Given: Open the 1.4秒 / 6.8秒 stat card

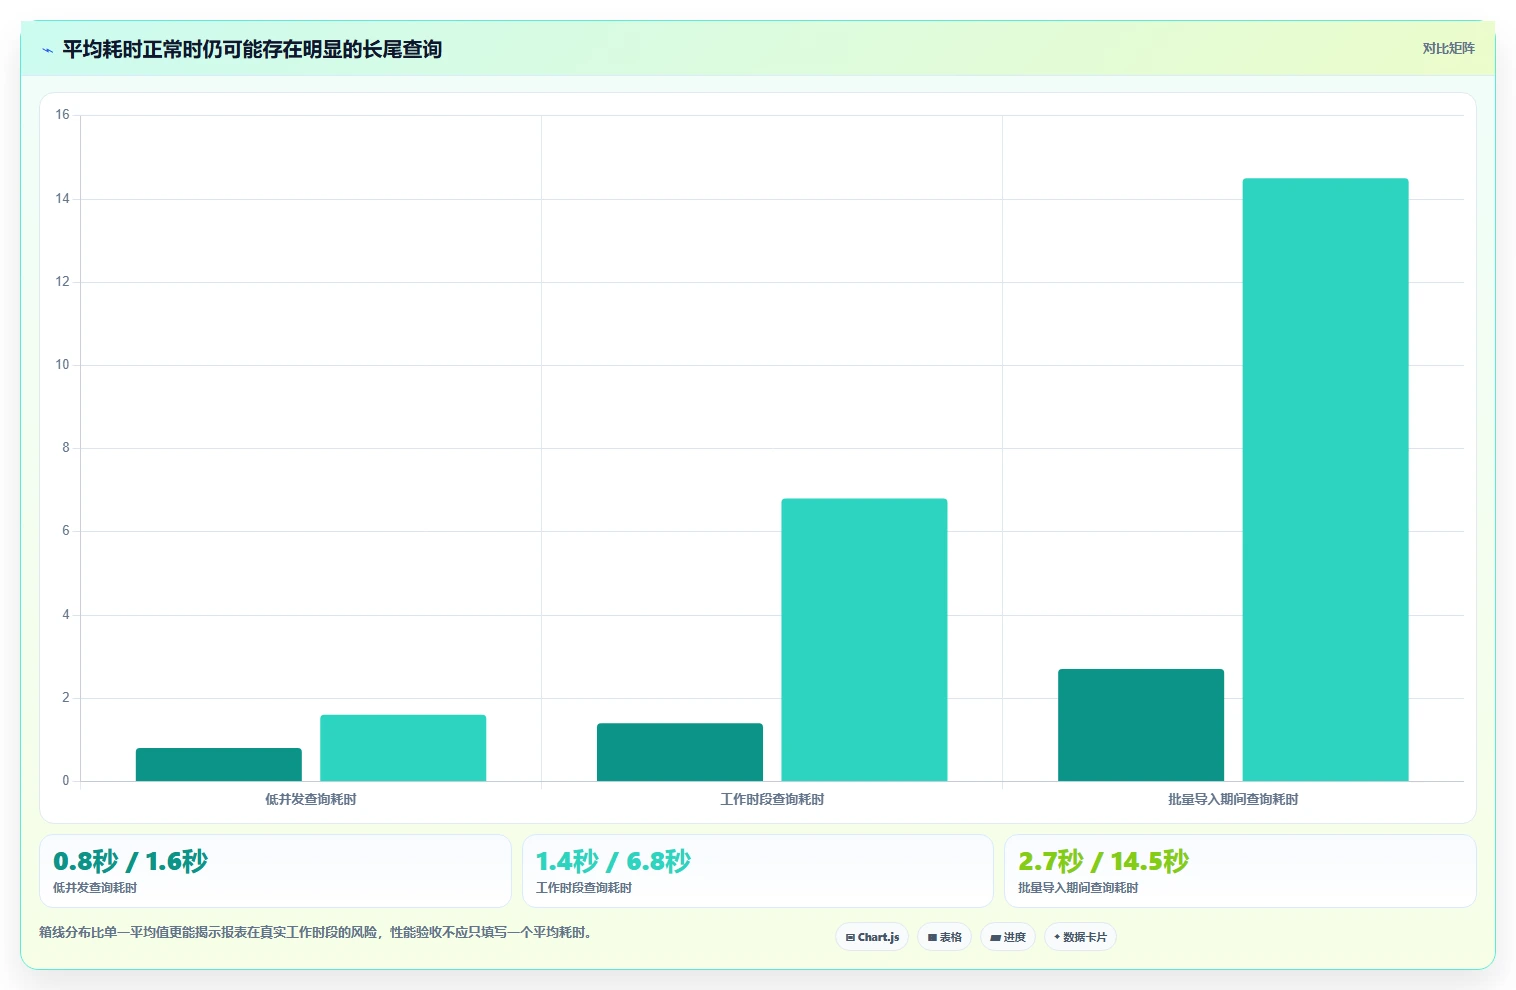Looking at the screenshot, I should point(757,871).
